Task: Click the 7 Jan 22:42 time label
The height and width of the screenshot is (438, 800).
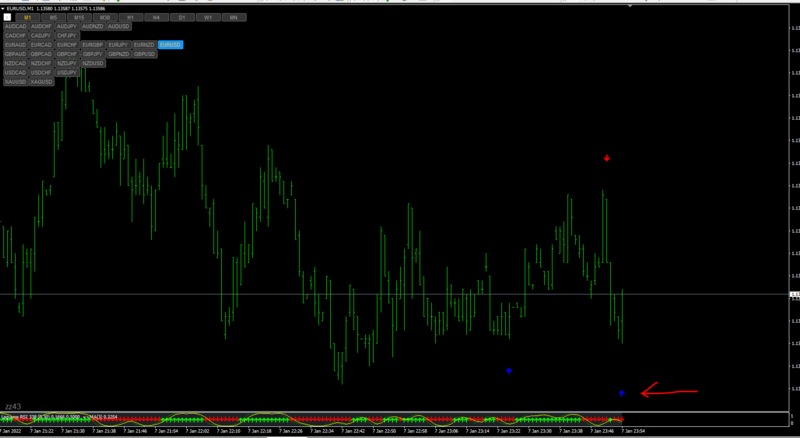Action: click(353, 431)
